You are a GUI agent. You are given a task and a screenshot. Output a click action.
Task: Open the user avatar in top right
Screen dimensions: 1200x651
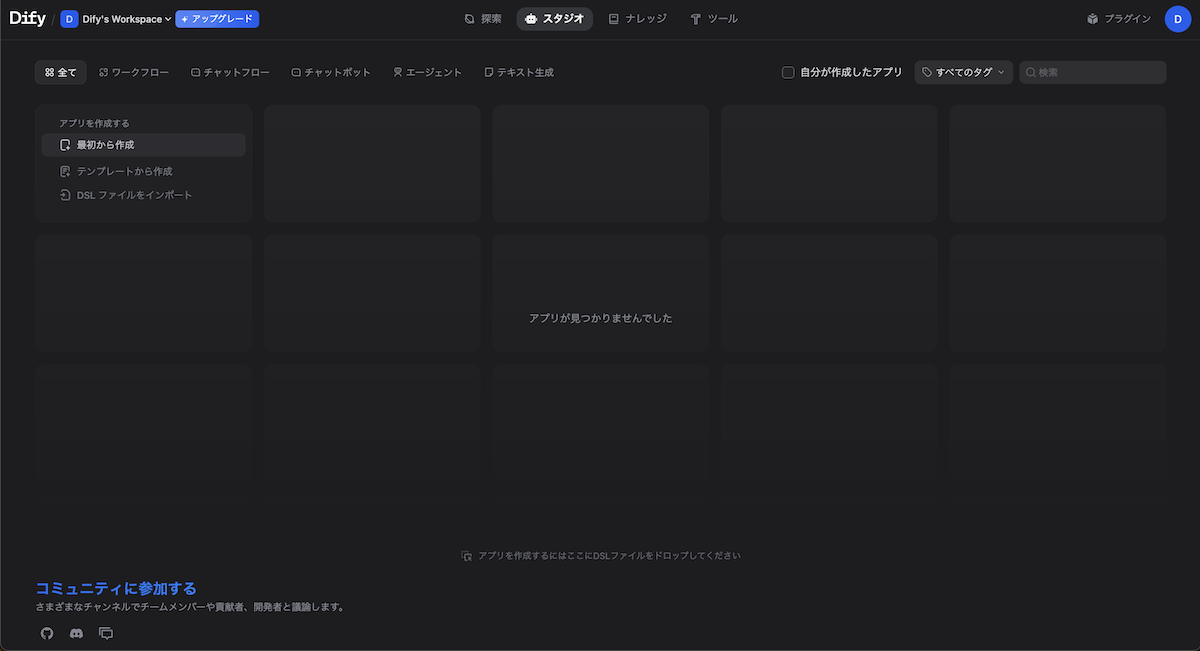[1177, 19]
